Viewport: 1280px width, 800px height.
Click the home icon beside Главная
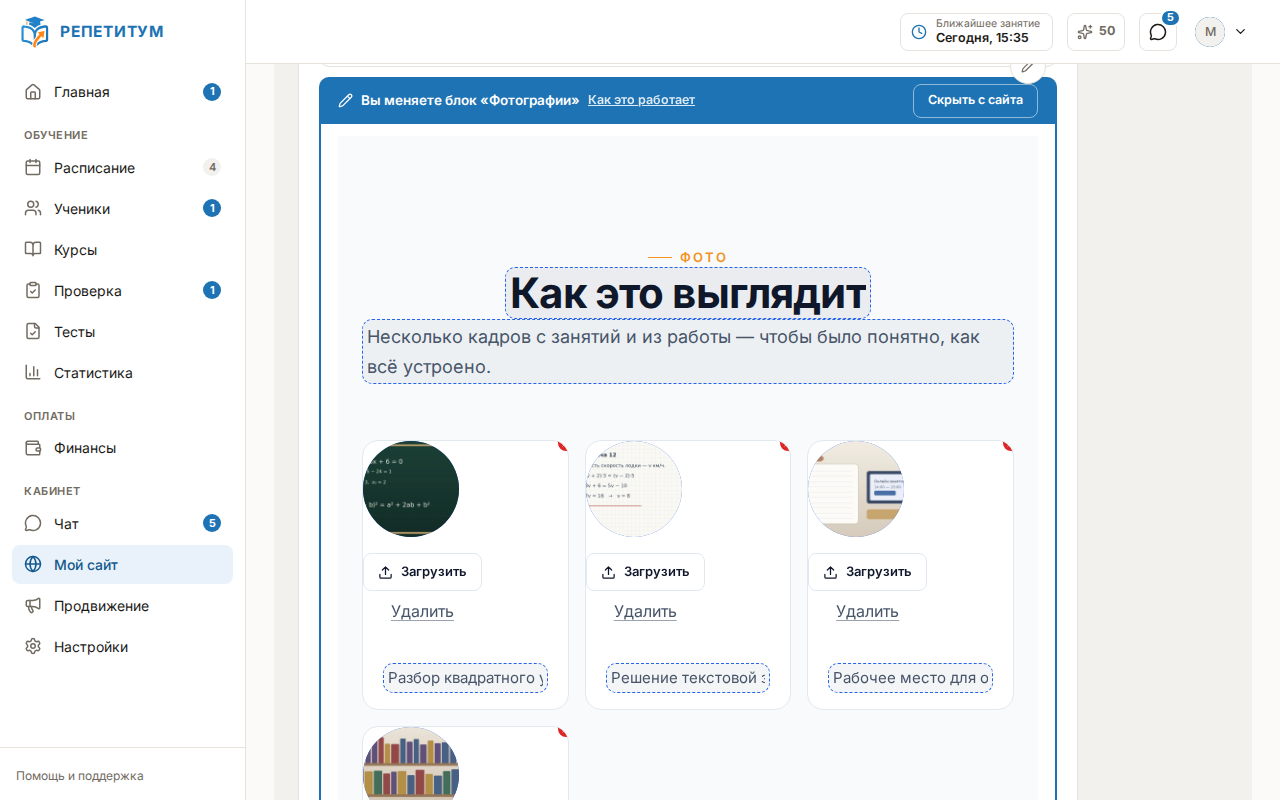tap(33, 92)
